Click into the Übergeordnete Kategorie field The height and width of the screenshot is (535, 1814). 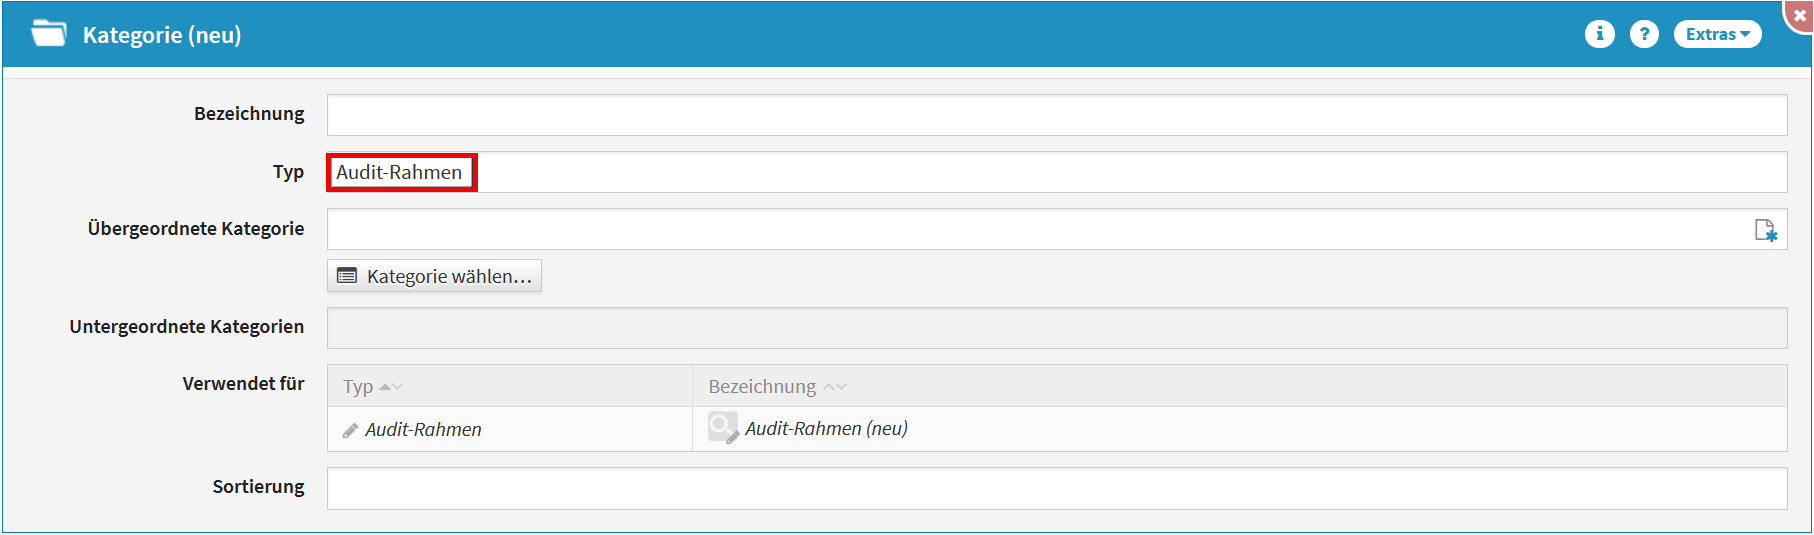click(1036, 229)
